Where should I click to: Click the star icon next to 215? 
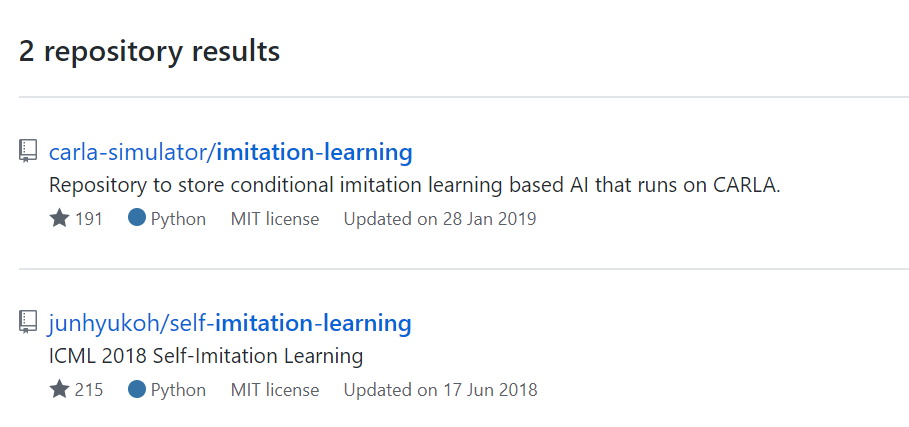[59, 389]
